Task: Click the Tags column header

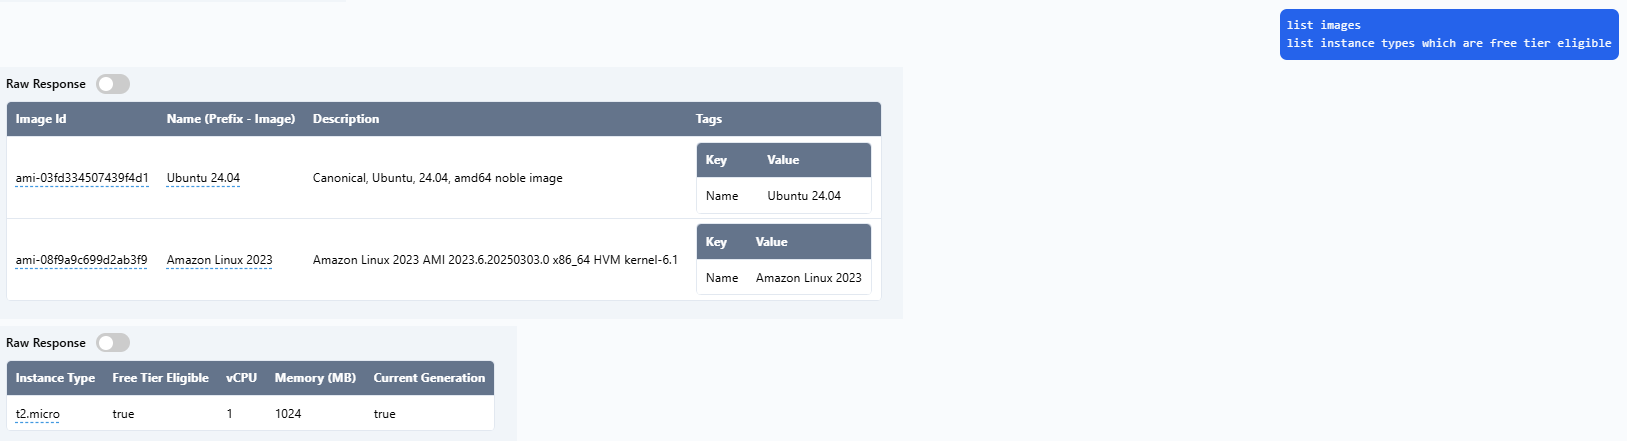Action: pos(709,119)
